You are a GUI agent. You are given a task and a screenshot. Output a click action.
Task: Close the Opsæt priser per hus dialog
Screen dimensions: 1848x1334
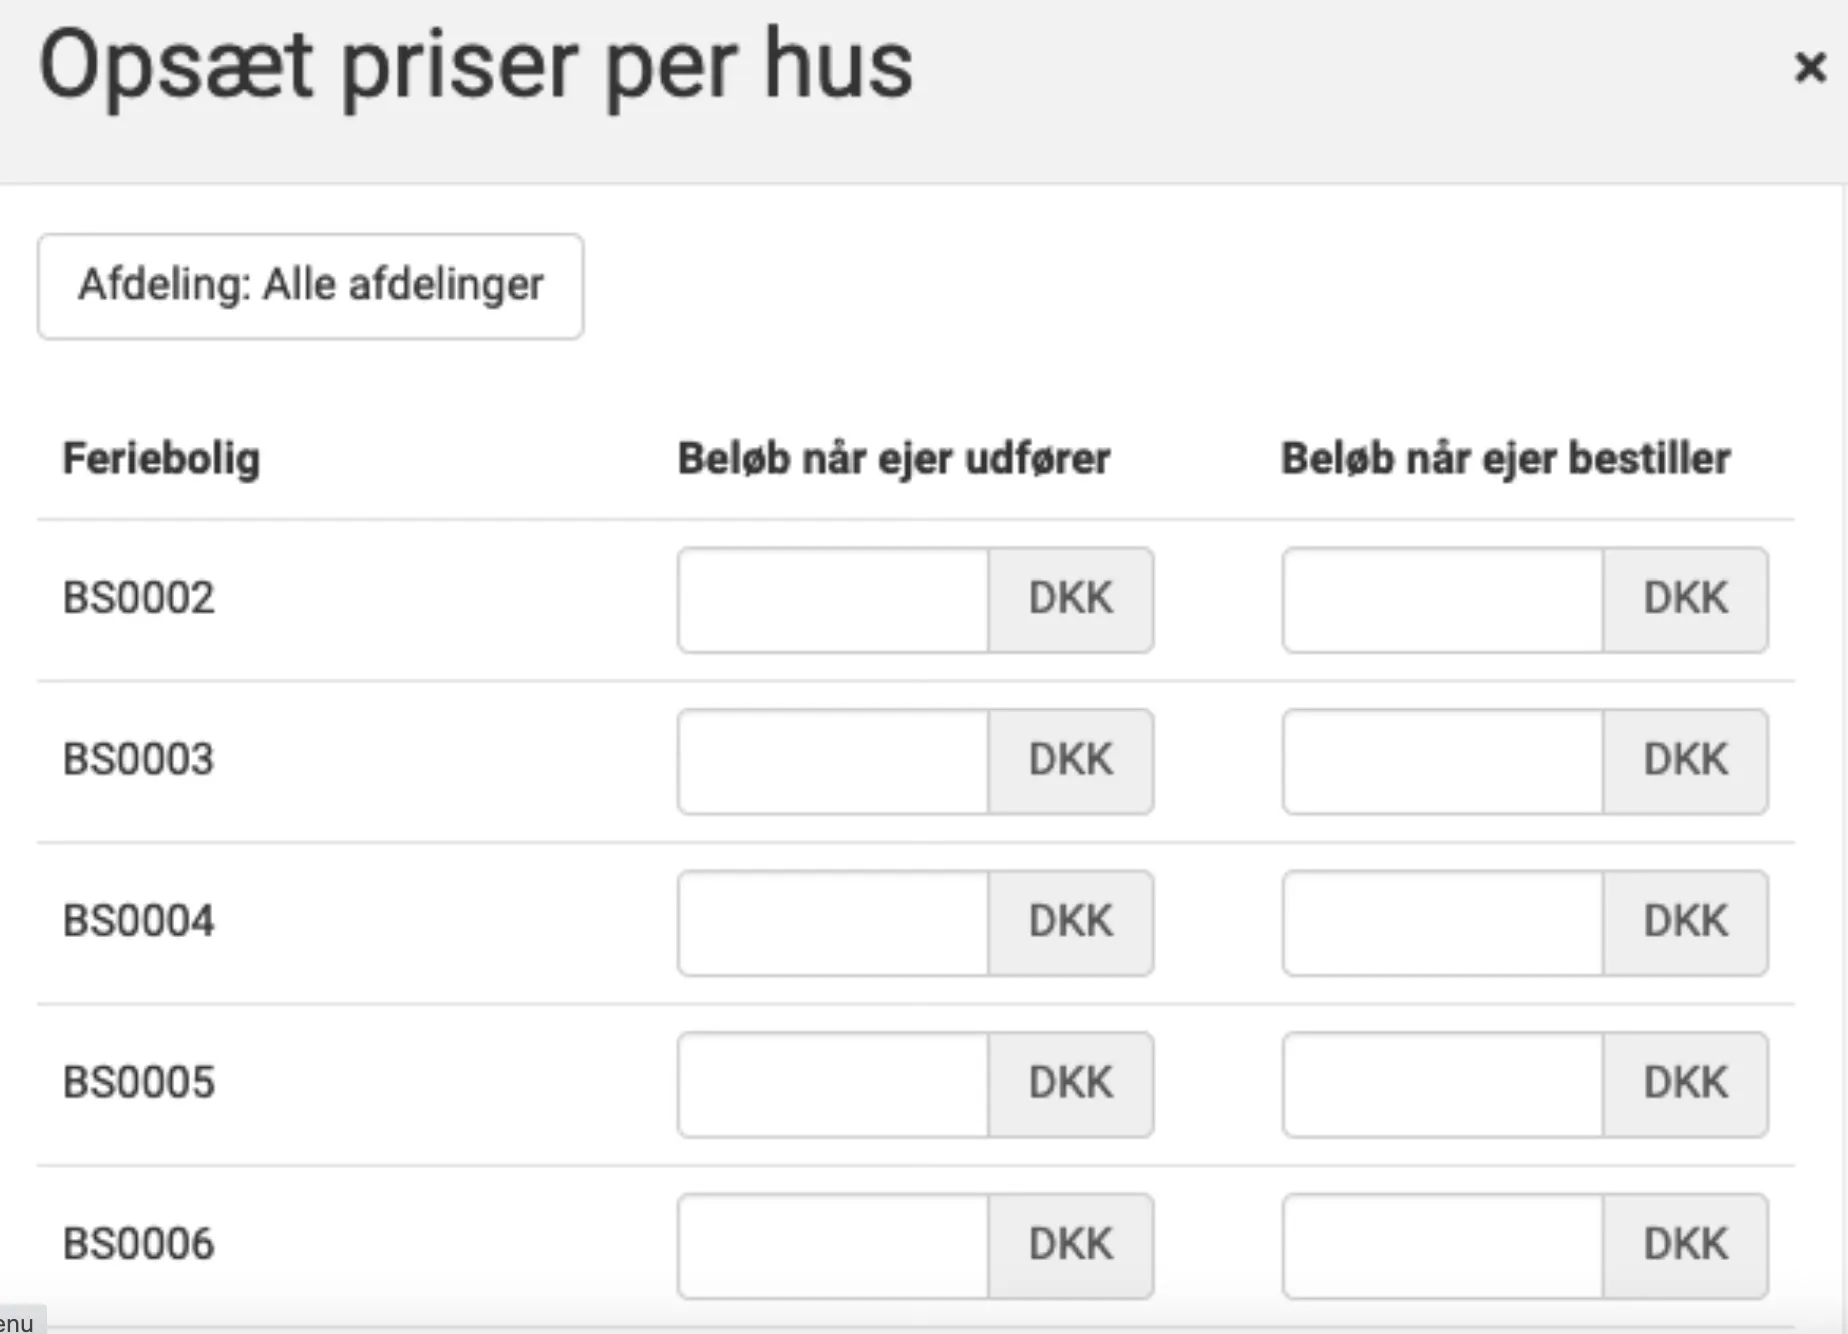click(x=1810, y=68)
